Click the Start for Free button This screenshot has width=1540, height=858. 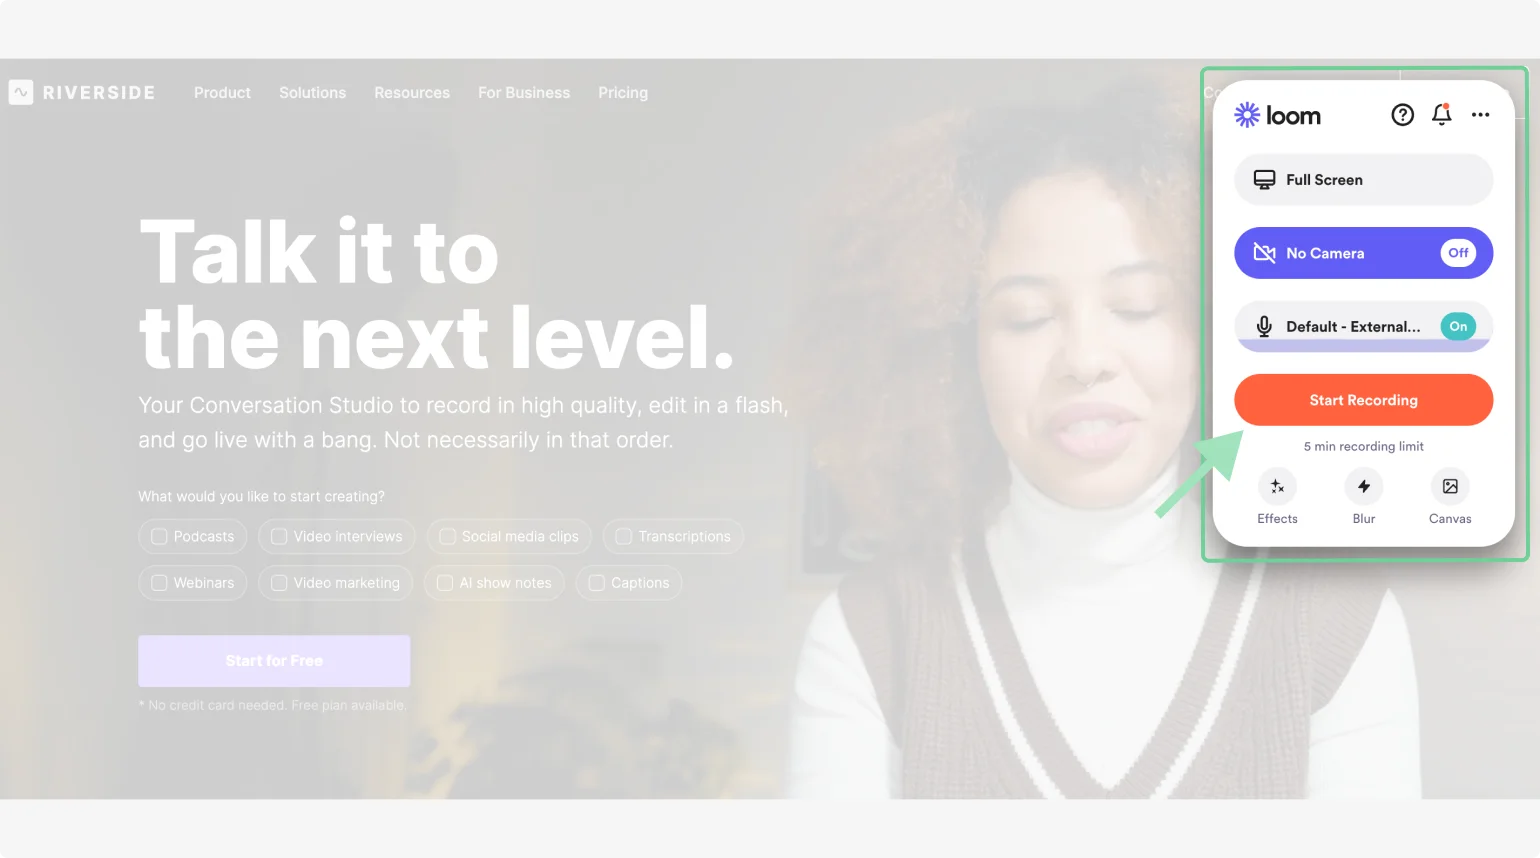point(274,661)
